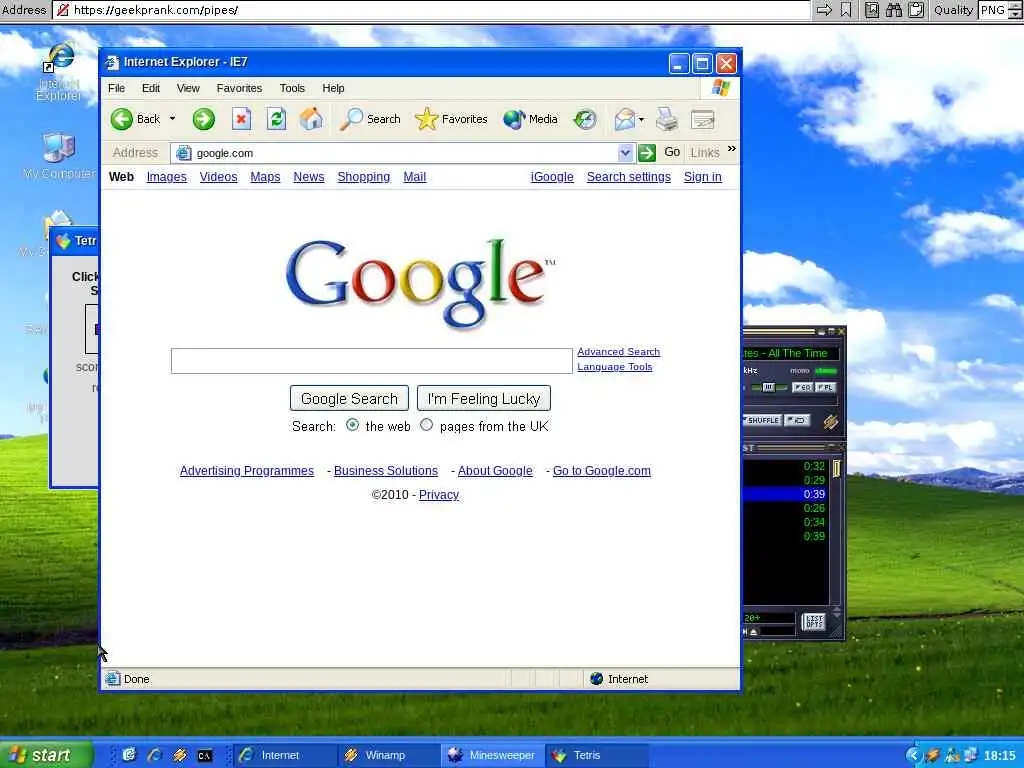This screenshot has width=1024, height=768.
Task: Open Search pane from IE toolbar
Action: (370, 119)
